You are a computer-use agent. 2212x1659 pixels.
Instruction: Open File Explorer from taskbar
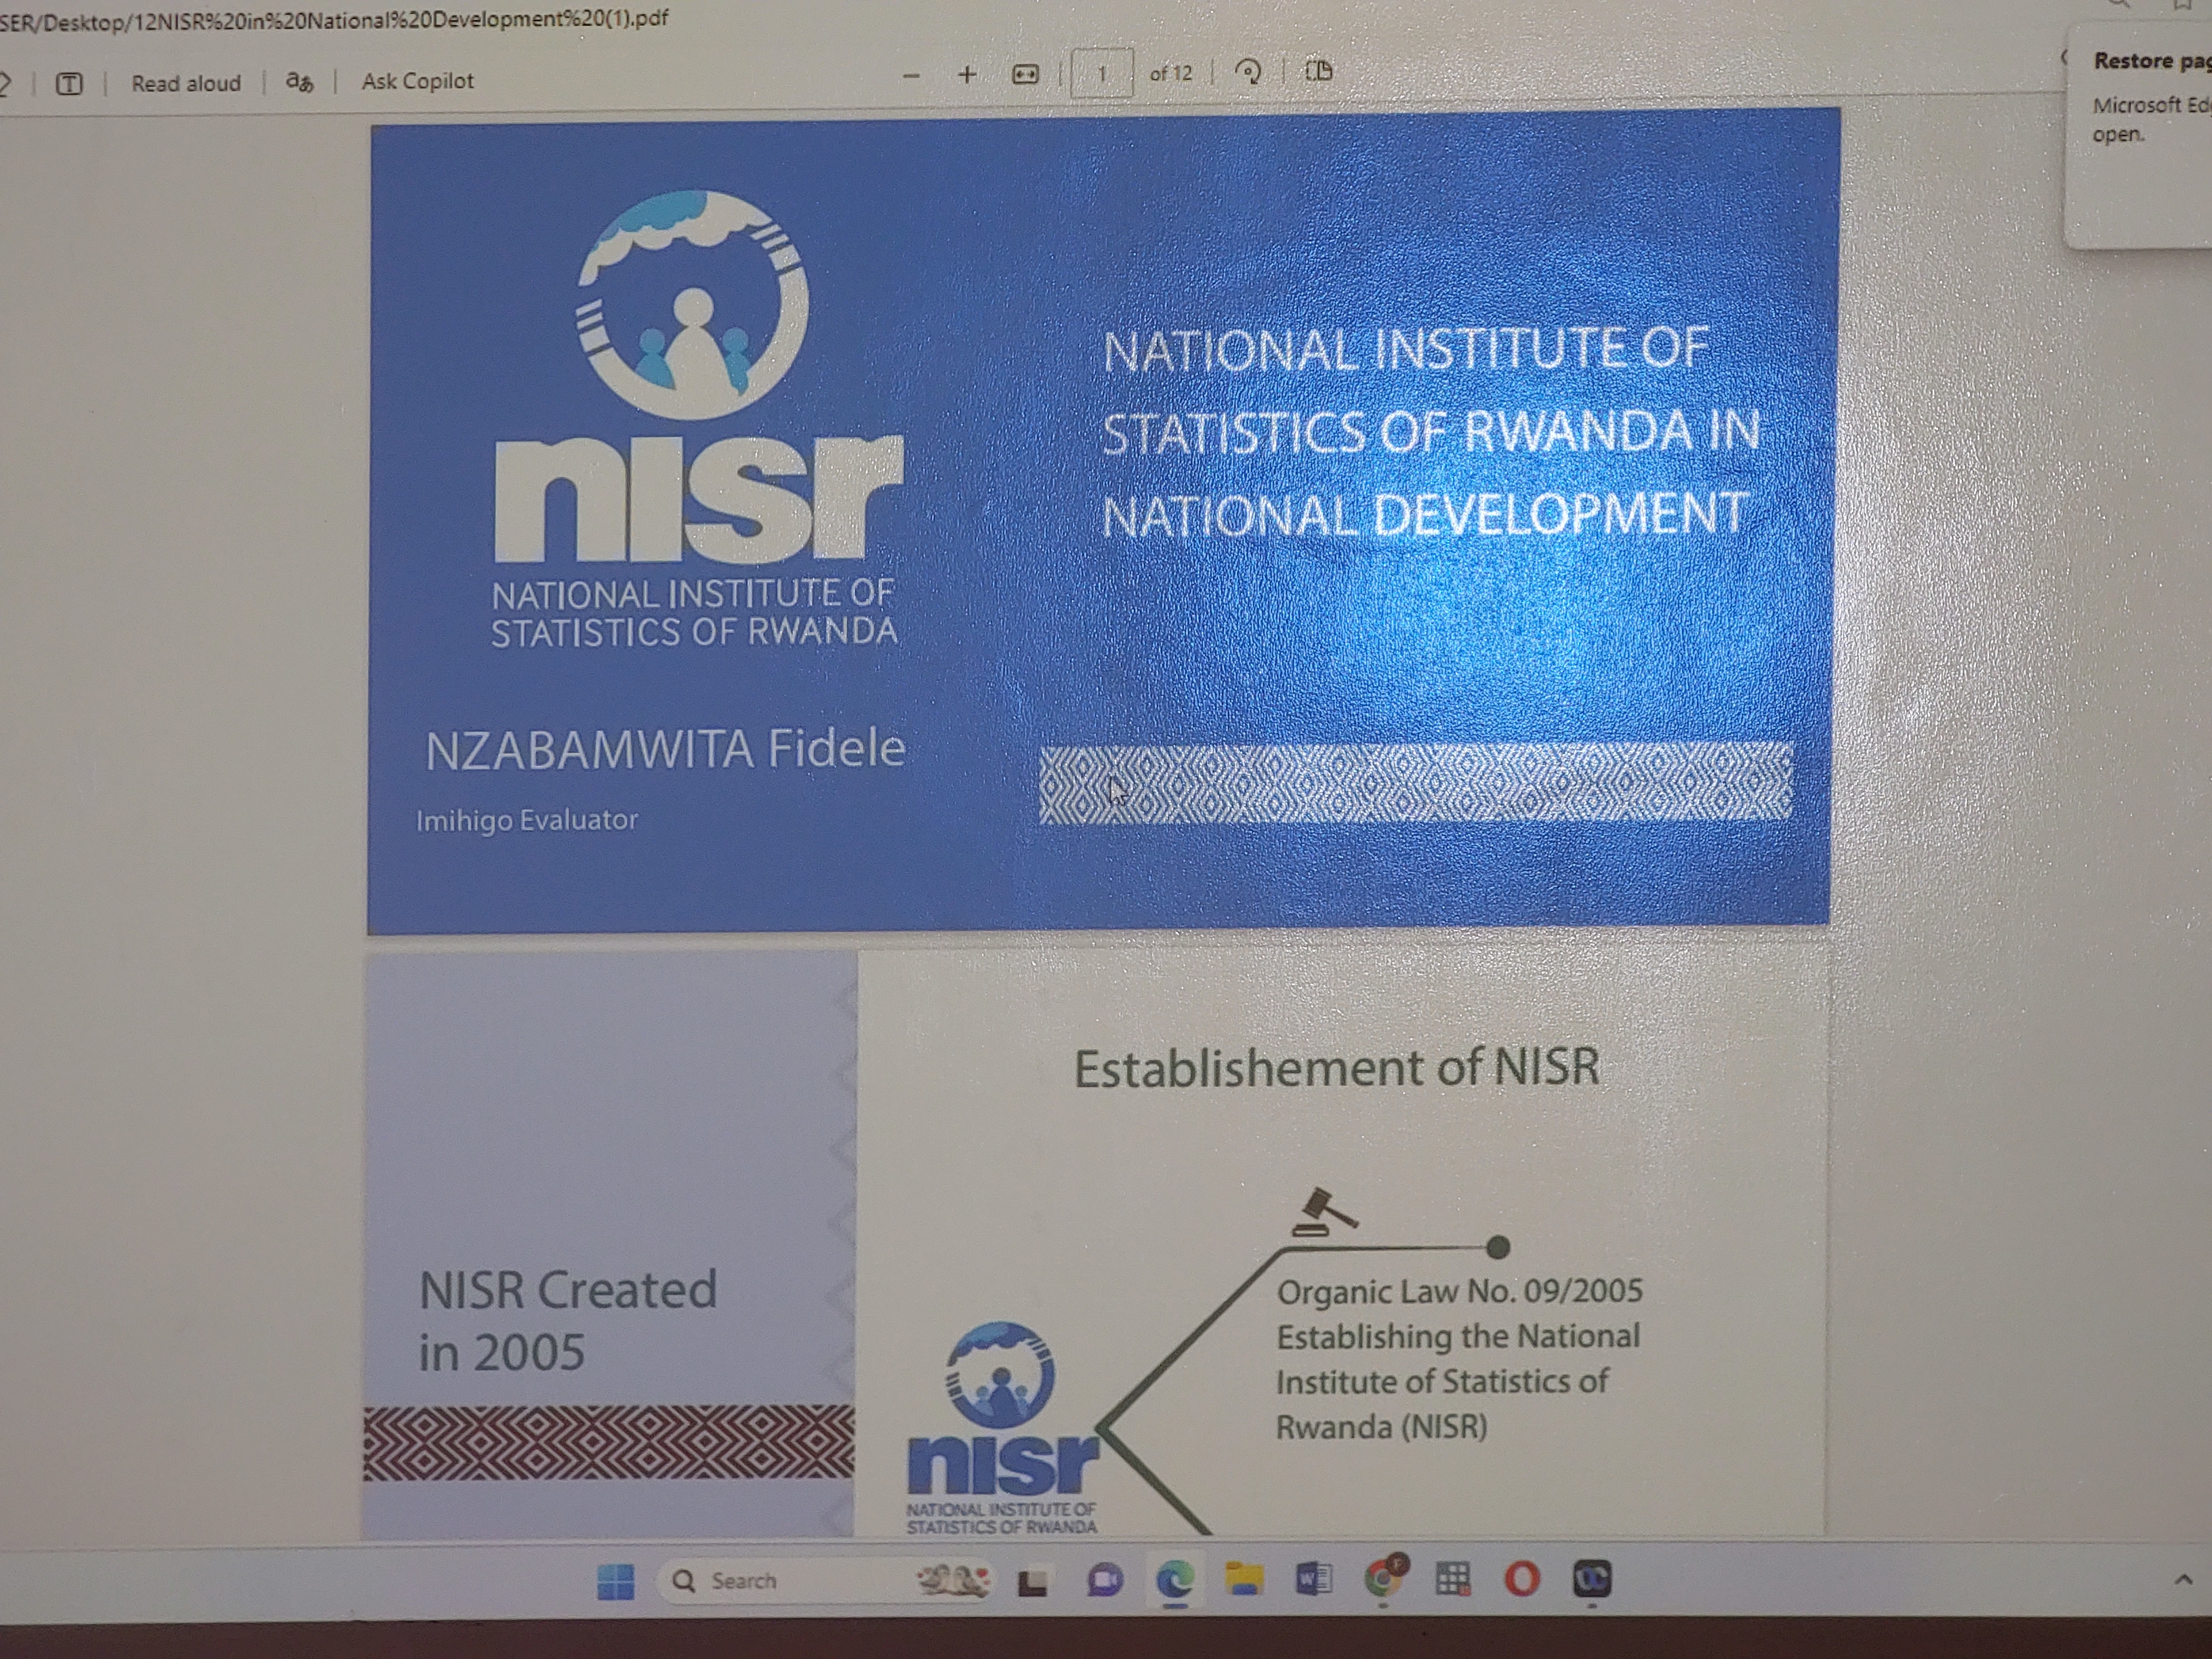pyautogui.click(x=1244, y=1580)
